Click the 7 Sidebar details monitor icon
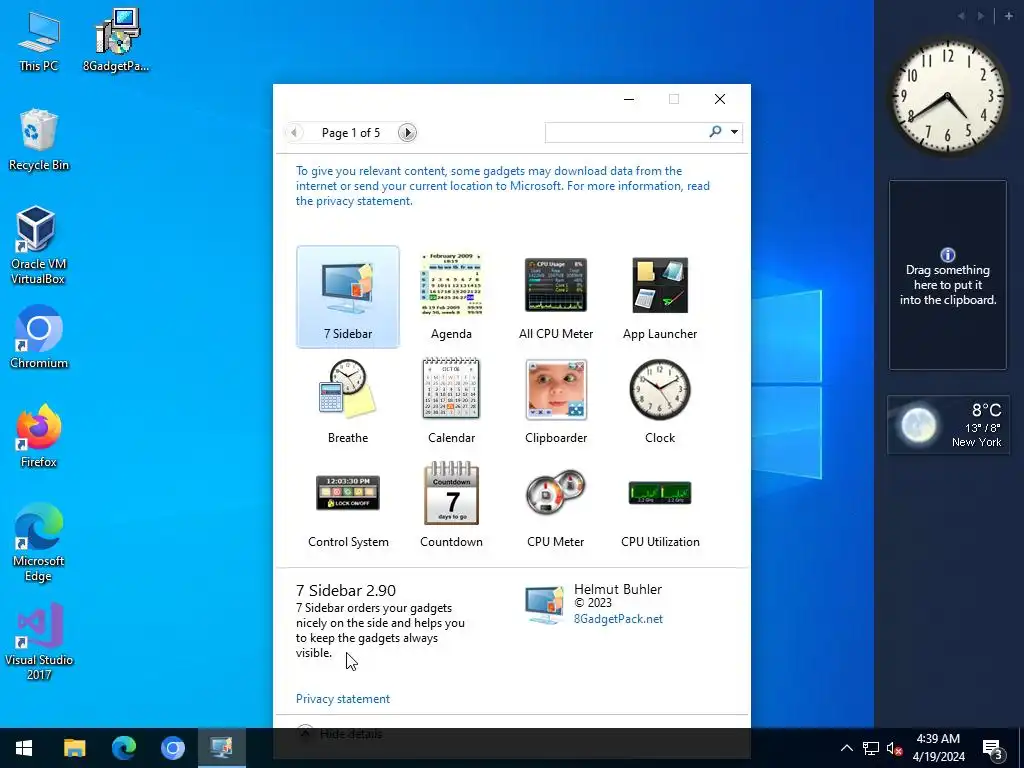 (544, 604)
